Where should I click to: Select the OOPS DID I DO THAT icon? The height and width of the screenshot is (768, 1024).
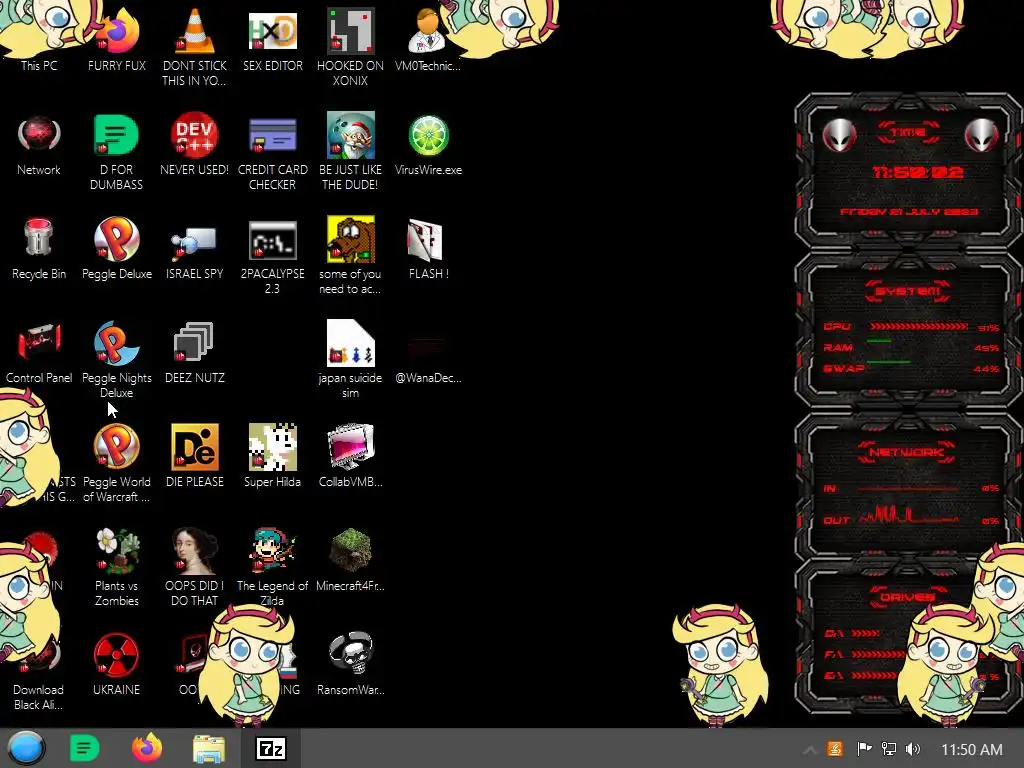click(x=195, y=567)
